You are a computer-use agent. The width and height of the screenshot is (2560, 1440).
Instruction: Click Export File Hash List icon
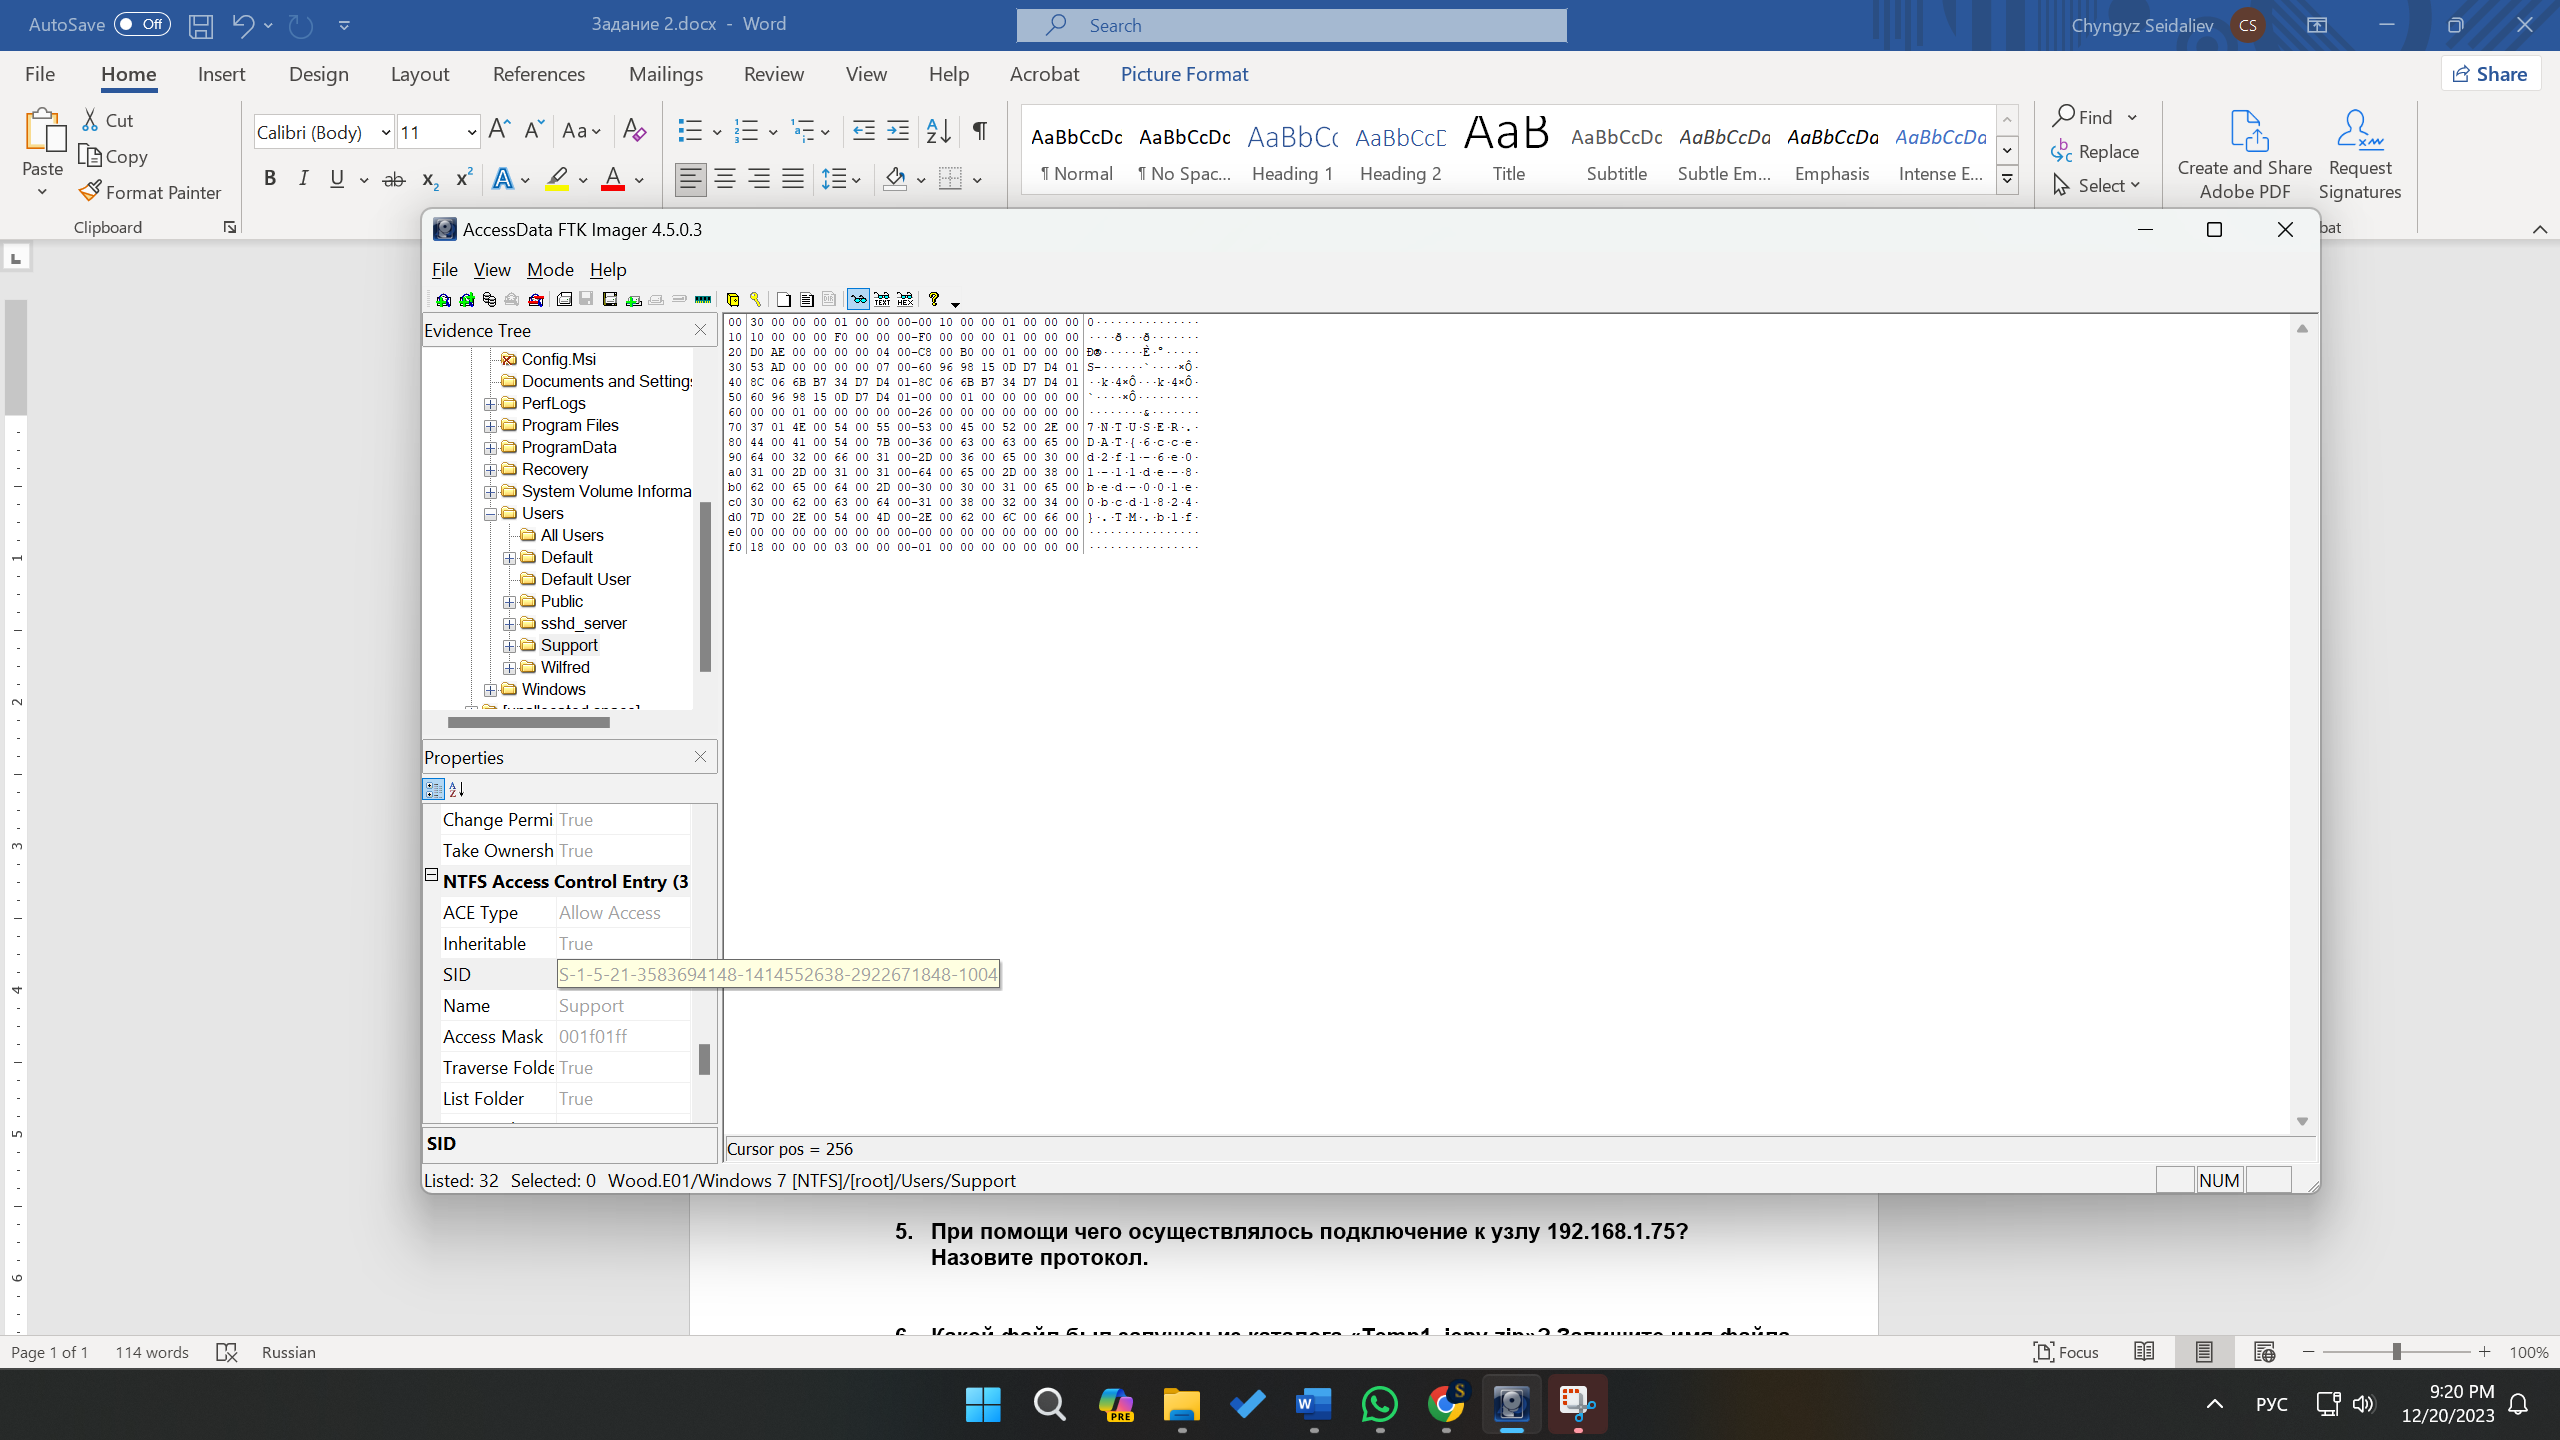coord(807,299)
